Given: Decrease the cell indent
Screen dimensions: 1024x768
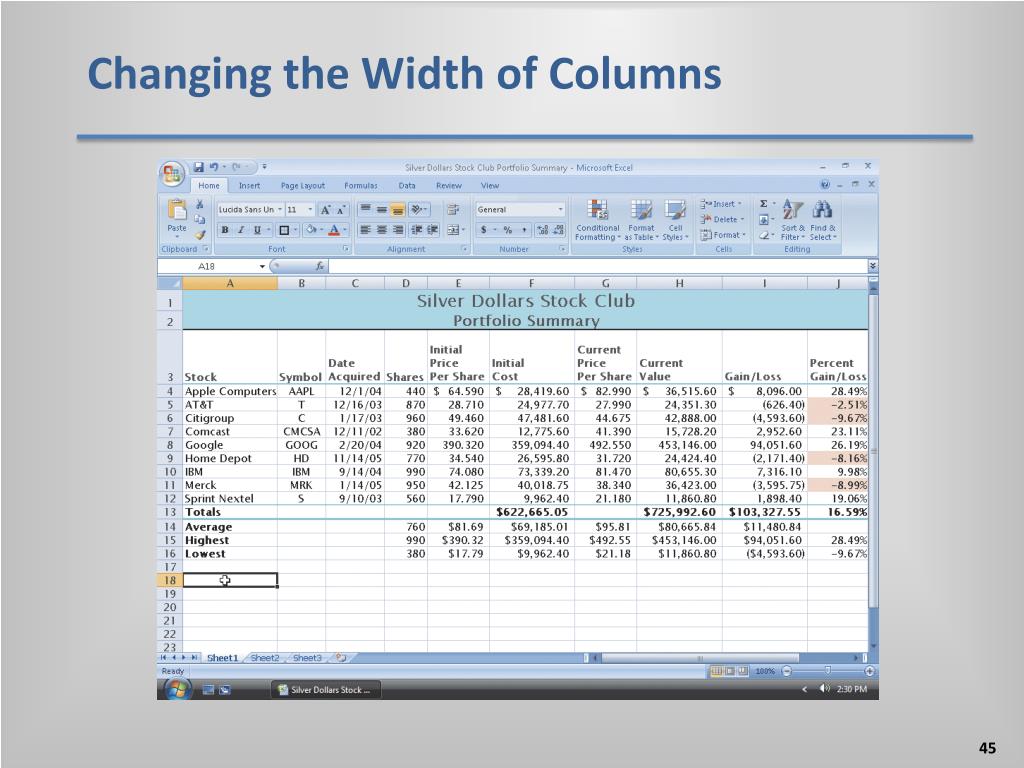Looking at the screenshot, I should click(416, 230).
